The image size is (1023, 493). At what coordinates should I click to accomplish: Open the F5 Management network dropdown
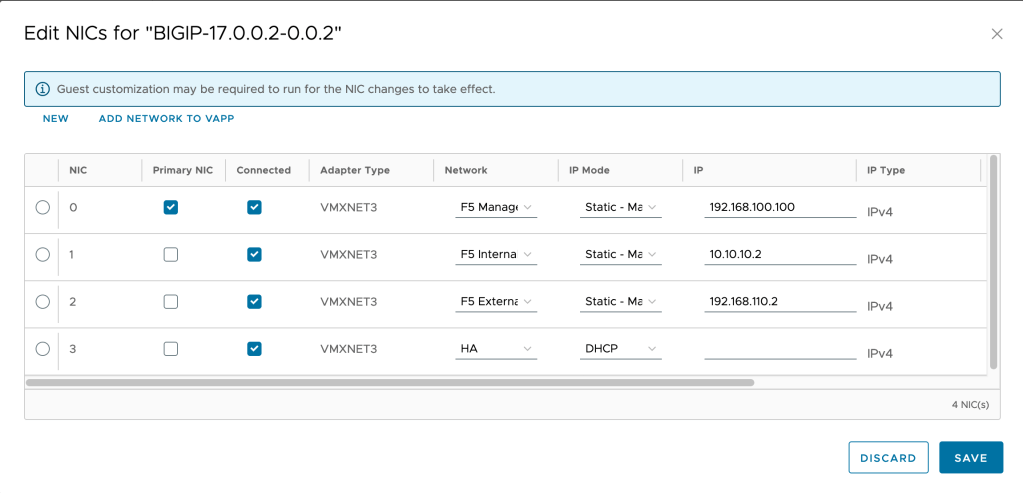(x=496, y=208)
